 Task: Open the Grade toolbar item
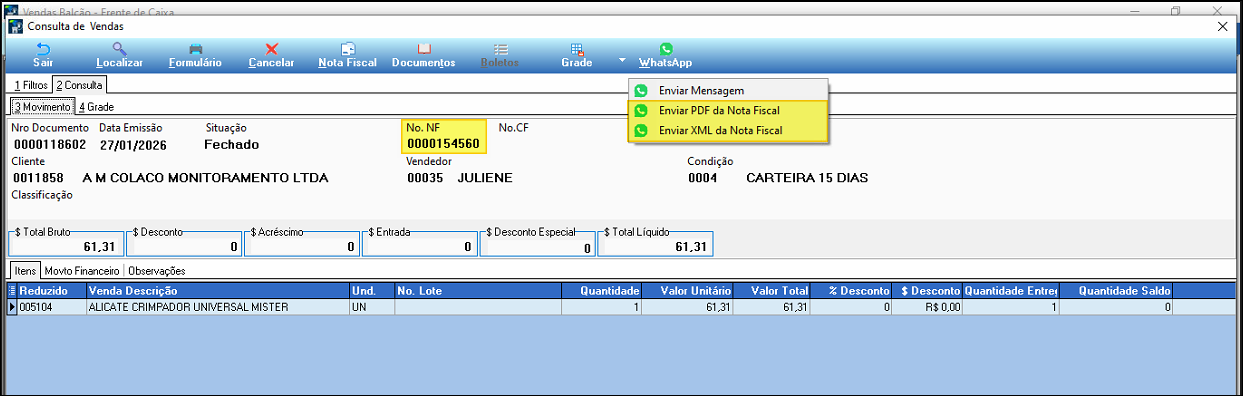(x=576, y=55)
